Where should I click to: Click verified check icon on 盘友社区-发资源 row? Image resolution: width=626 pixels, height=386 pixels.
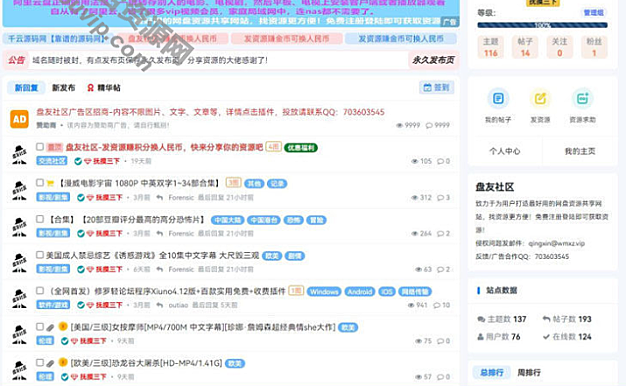click(x=78, y=161)
